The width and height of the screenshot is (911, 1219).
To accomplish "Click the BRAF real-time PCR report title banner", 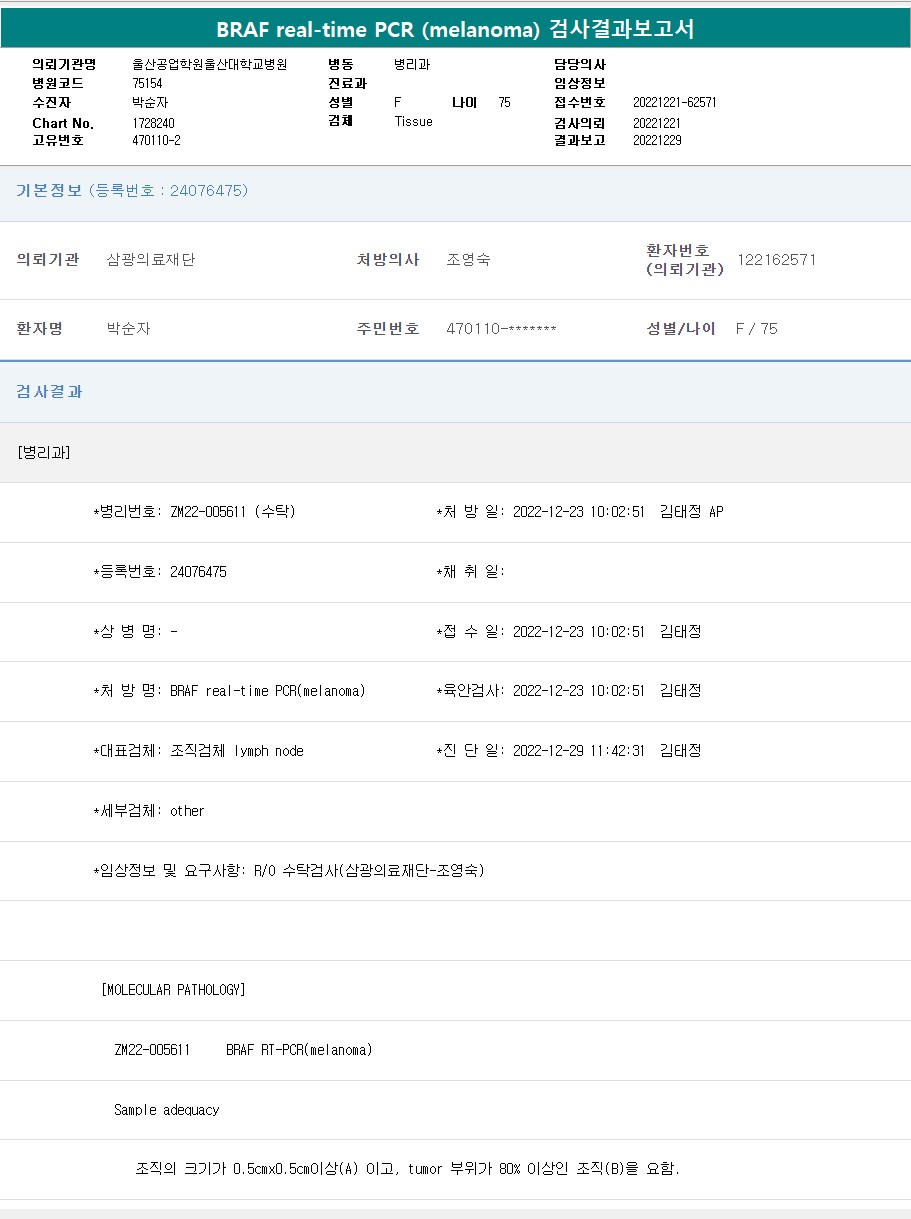I will point(455,30).
